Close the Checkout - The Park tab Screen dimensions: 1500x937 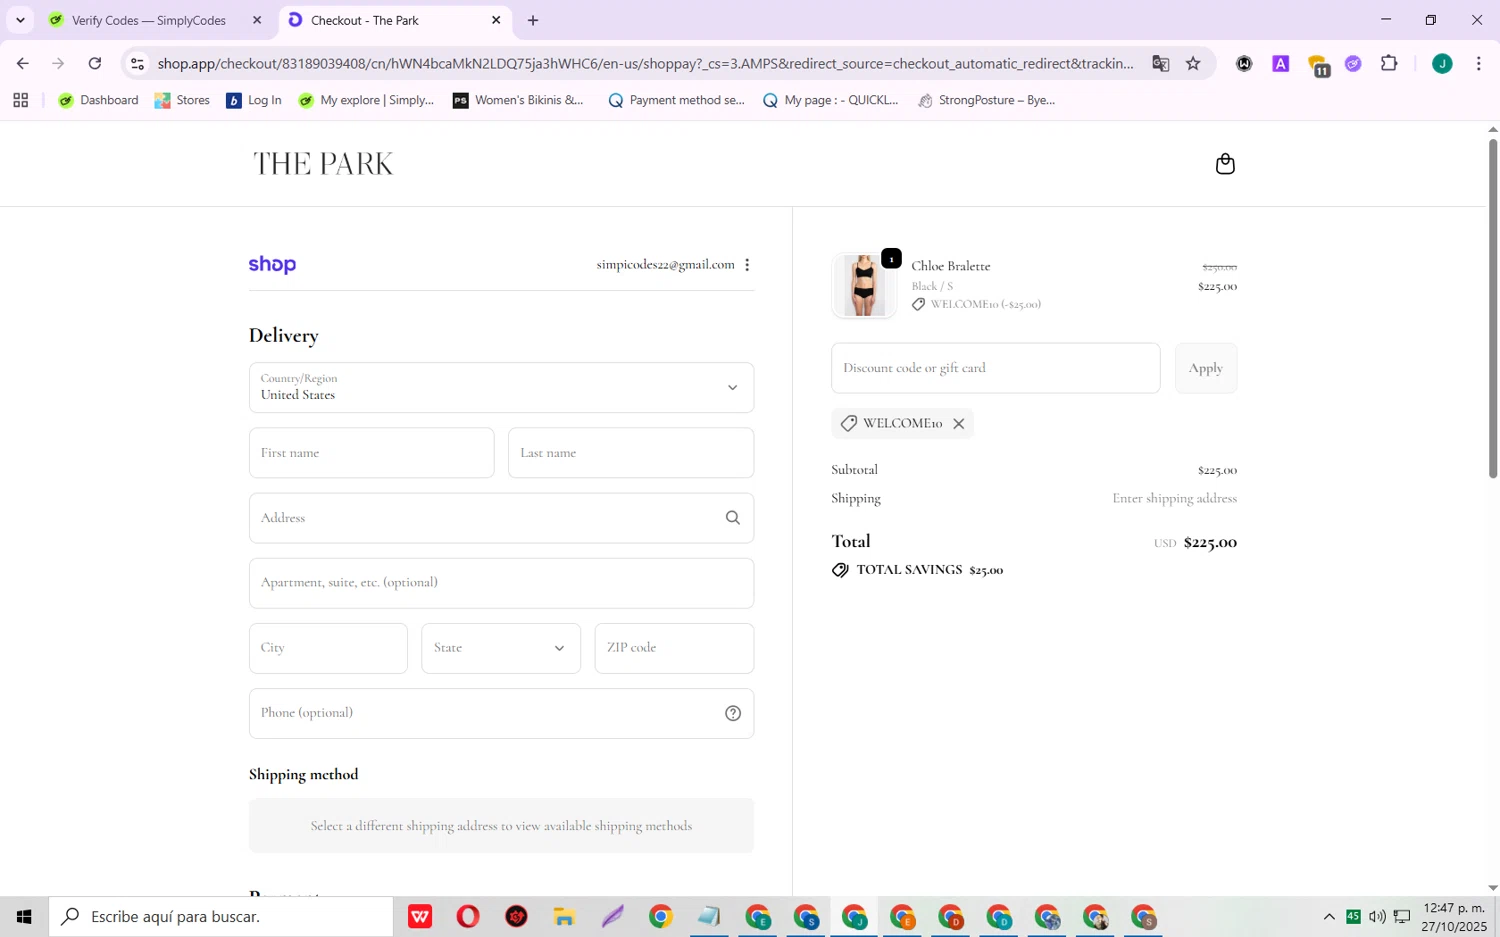tap(496, 20)
